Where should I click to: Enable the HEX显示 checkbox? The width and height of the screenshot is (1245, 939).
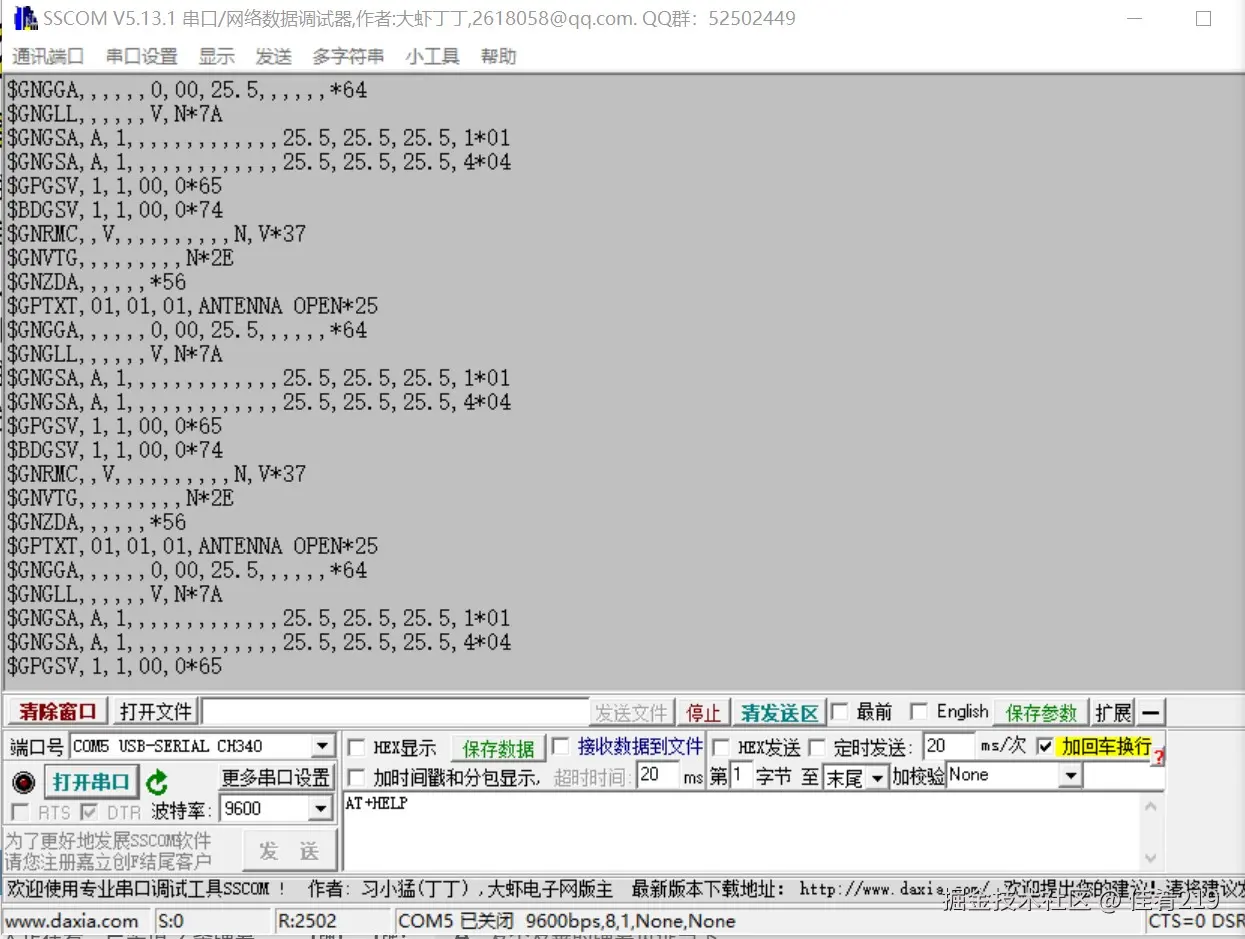(356, 746)
